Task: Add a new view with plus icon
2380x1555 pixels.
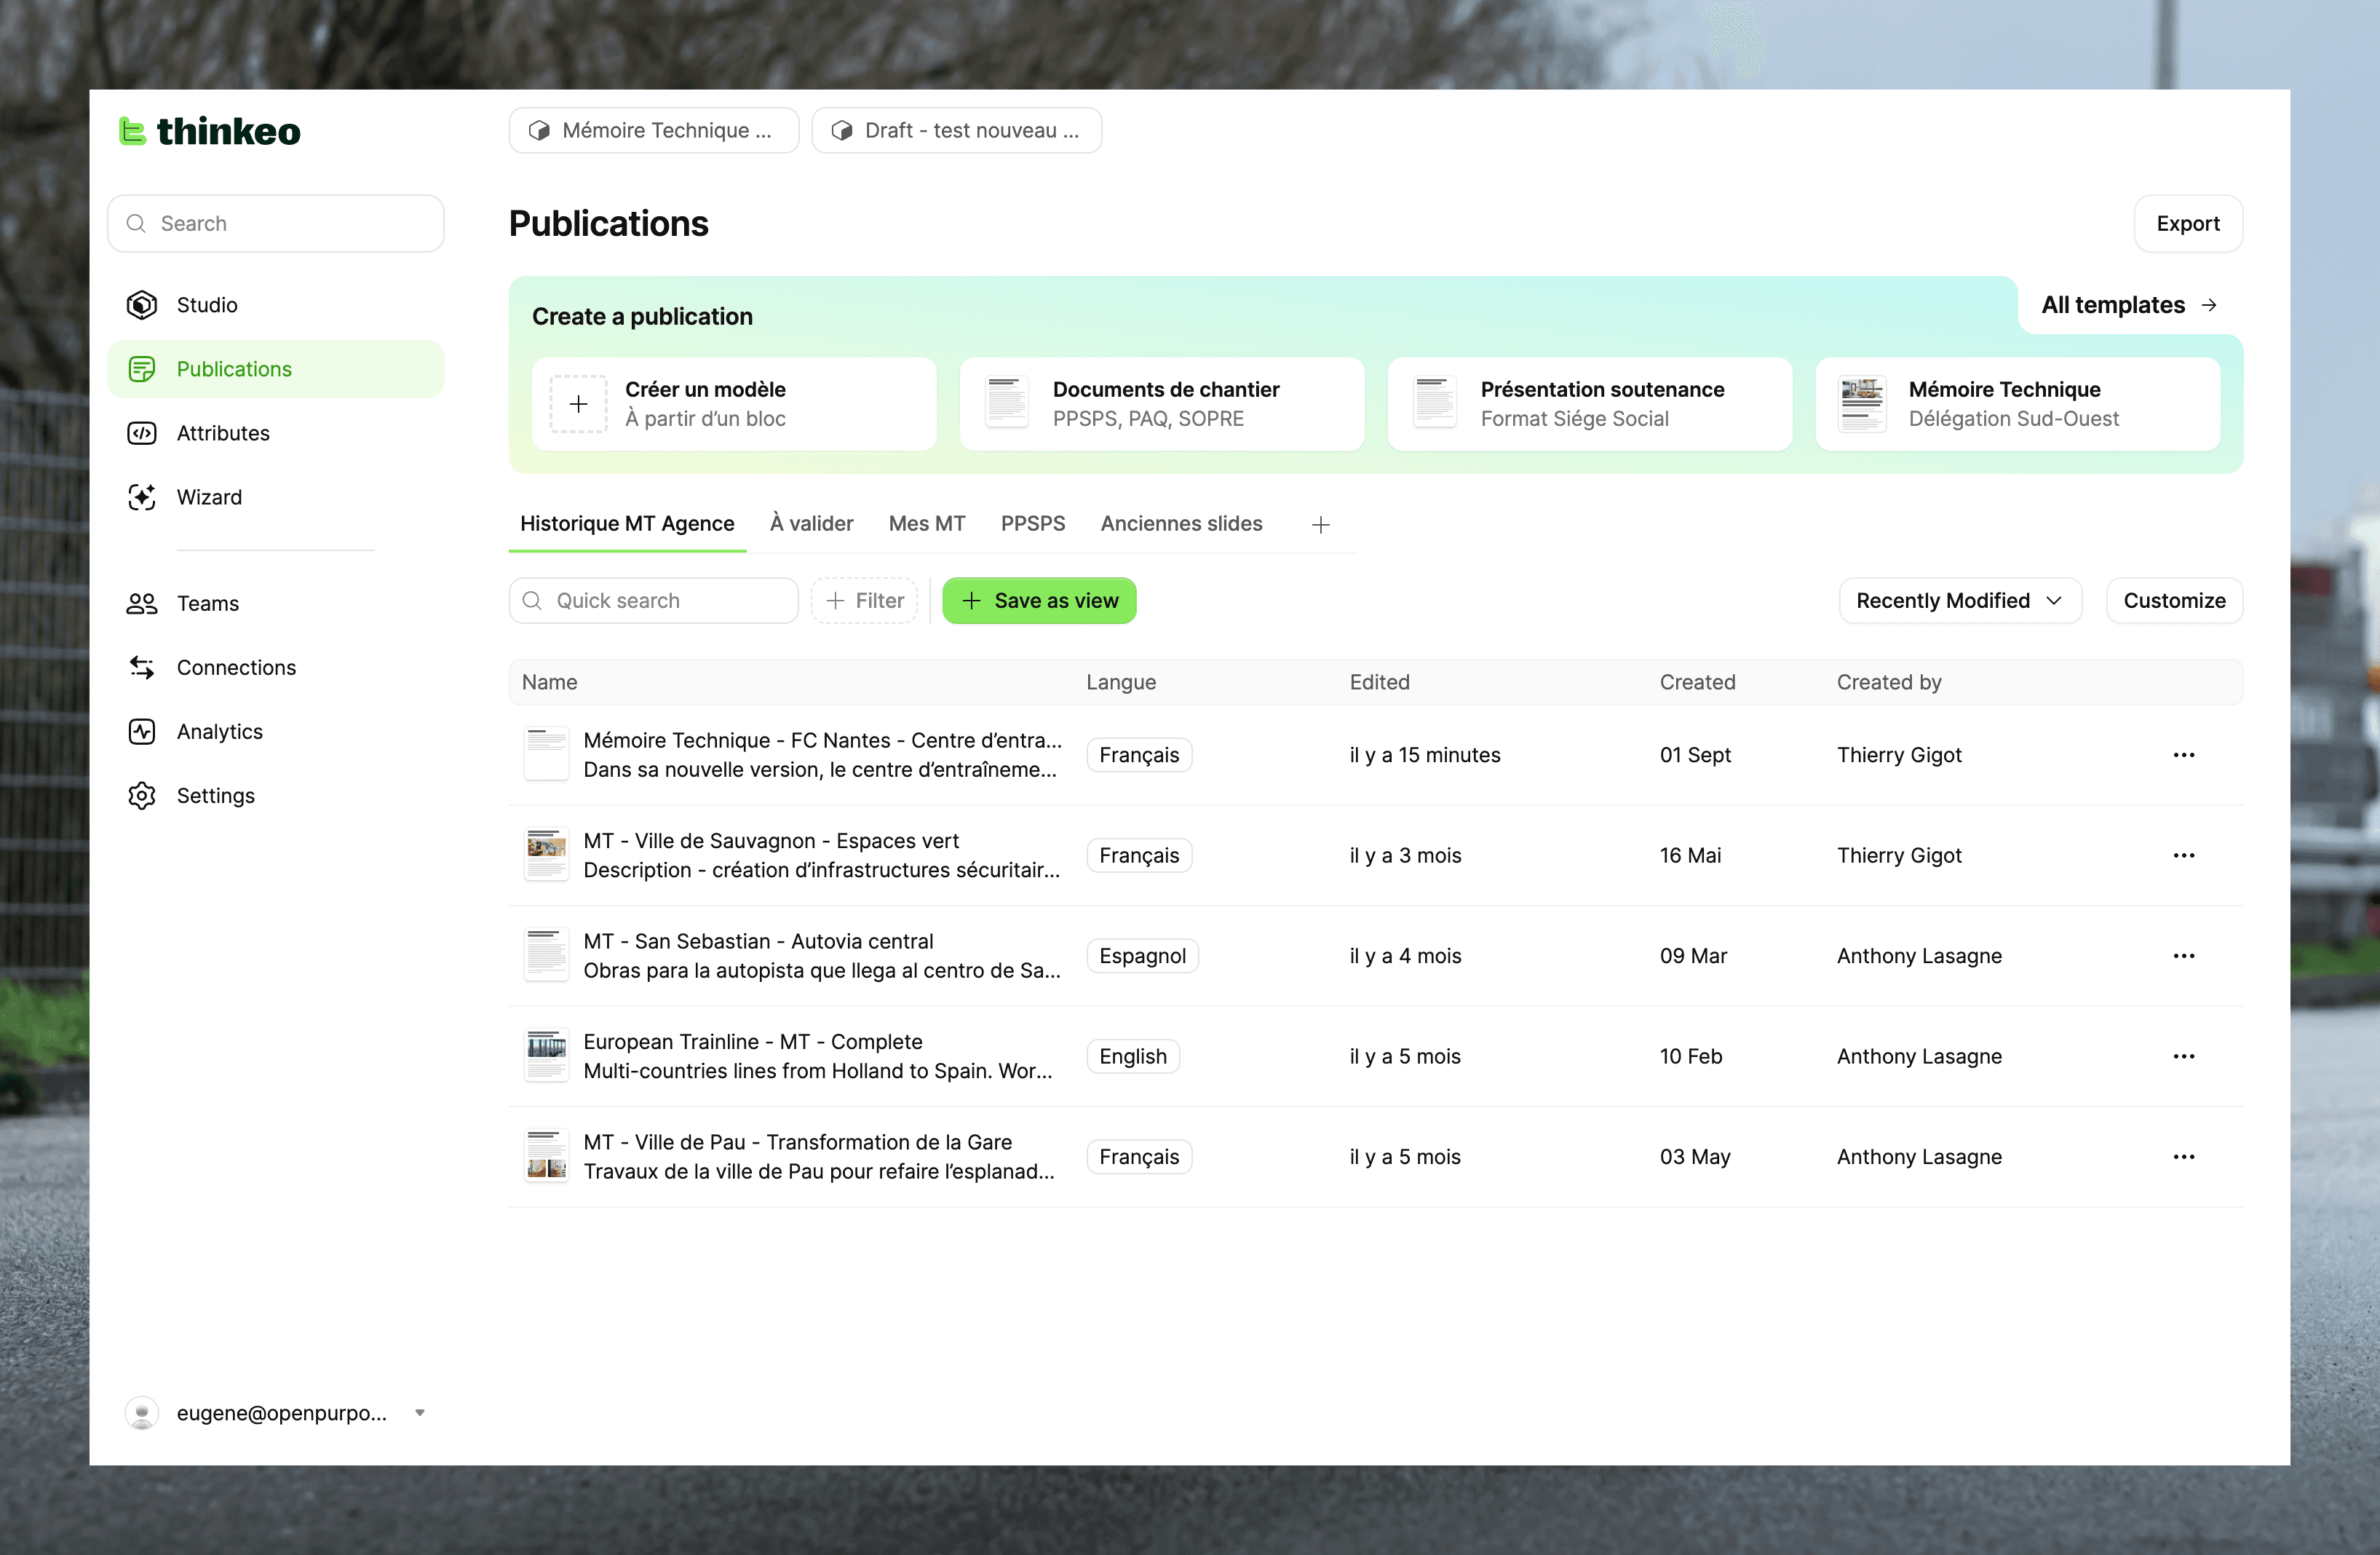Action: point(1320,525)
